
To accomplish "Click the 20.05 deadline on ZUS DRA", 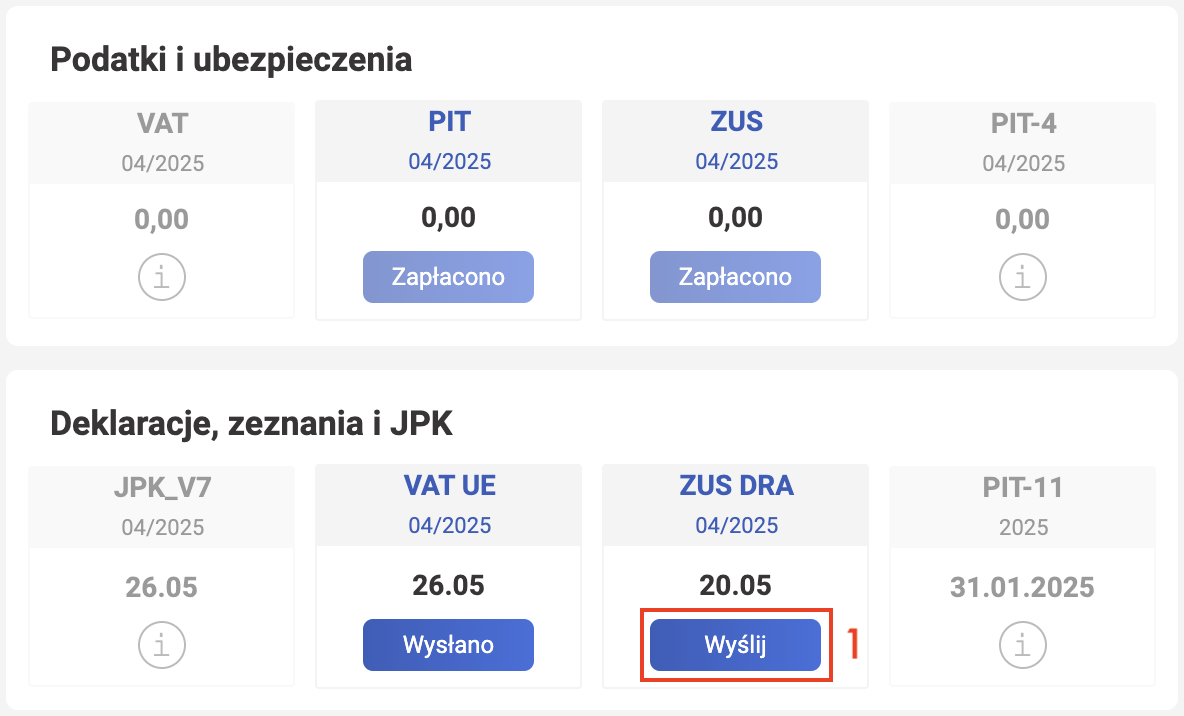I will tap(735, 585).
